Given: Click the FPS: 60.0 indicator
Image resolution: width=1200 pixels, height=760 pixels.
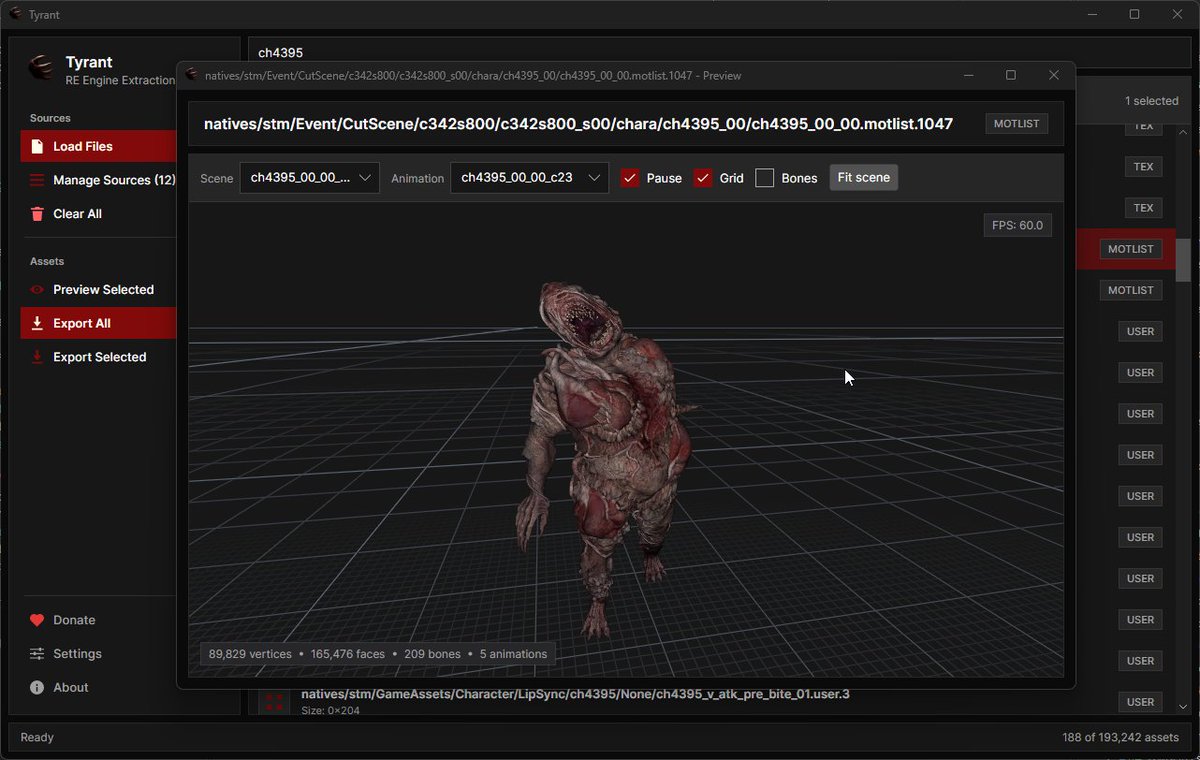Looking at the screenshot, I should [x=1017, y=225].
